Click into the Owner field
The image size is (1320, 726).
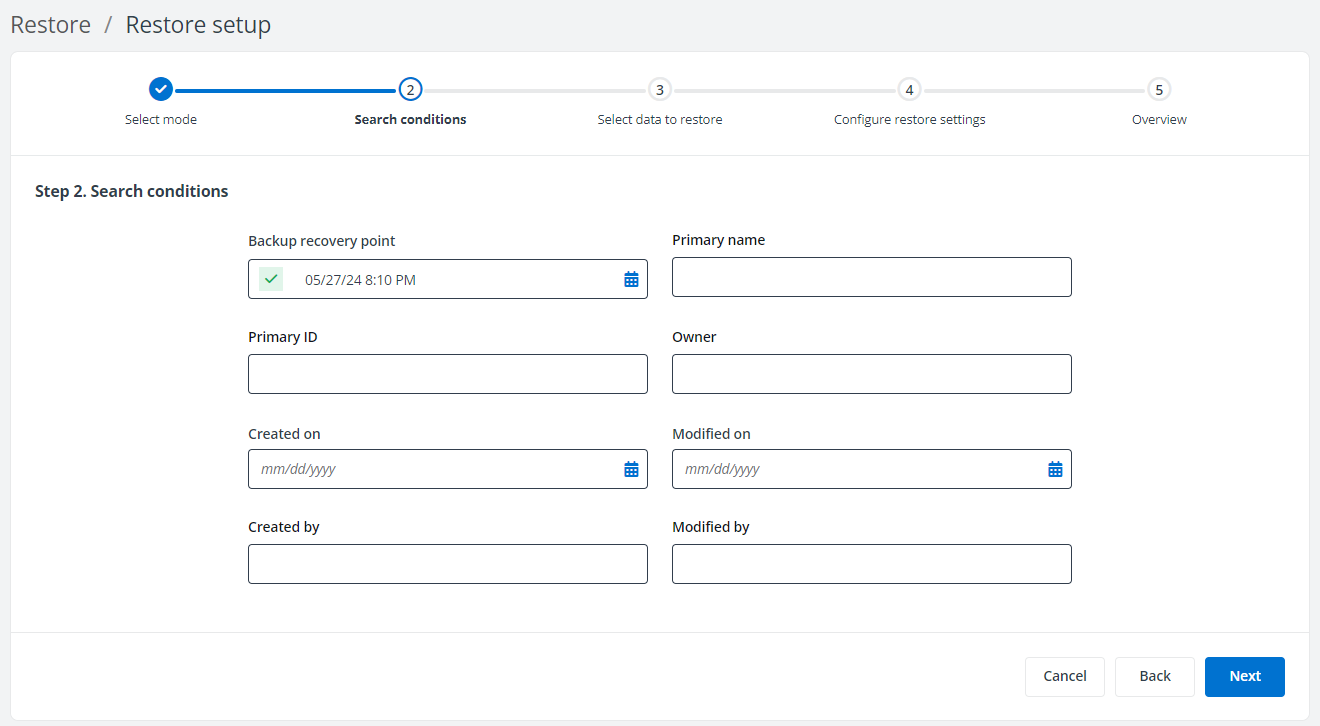click(871, 374)
